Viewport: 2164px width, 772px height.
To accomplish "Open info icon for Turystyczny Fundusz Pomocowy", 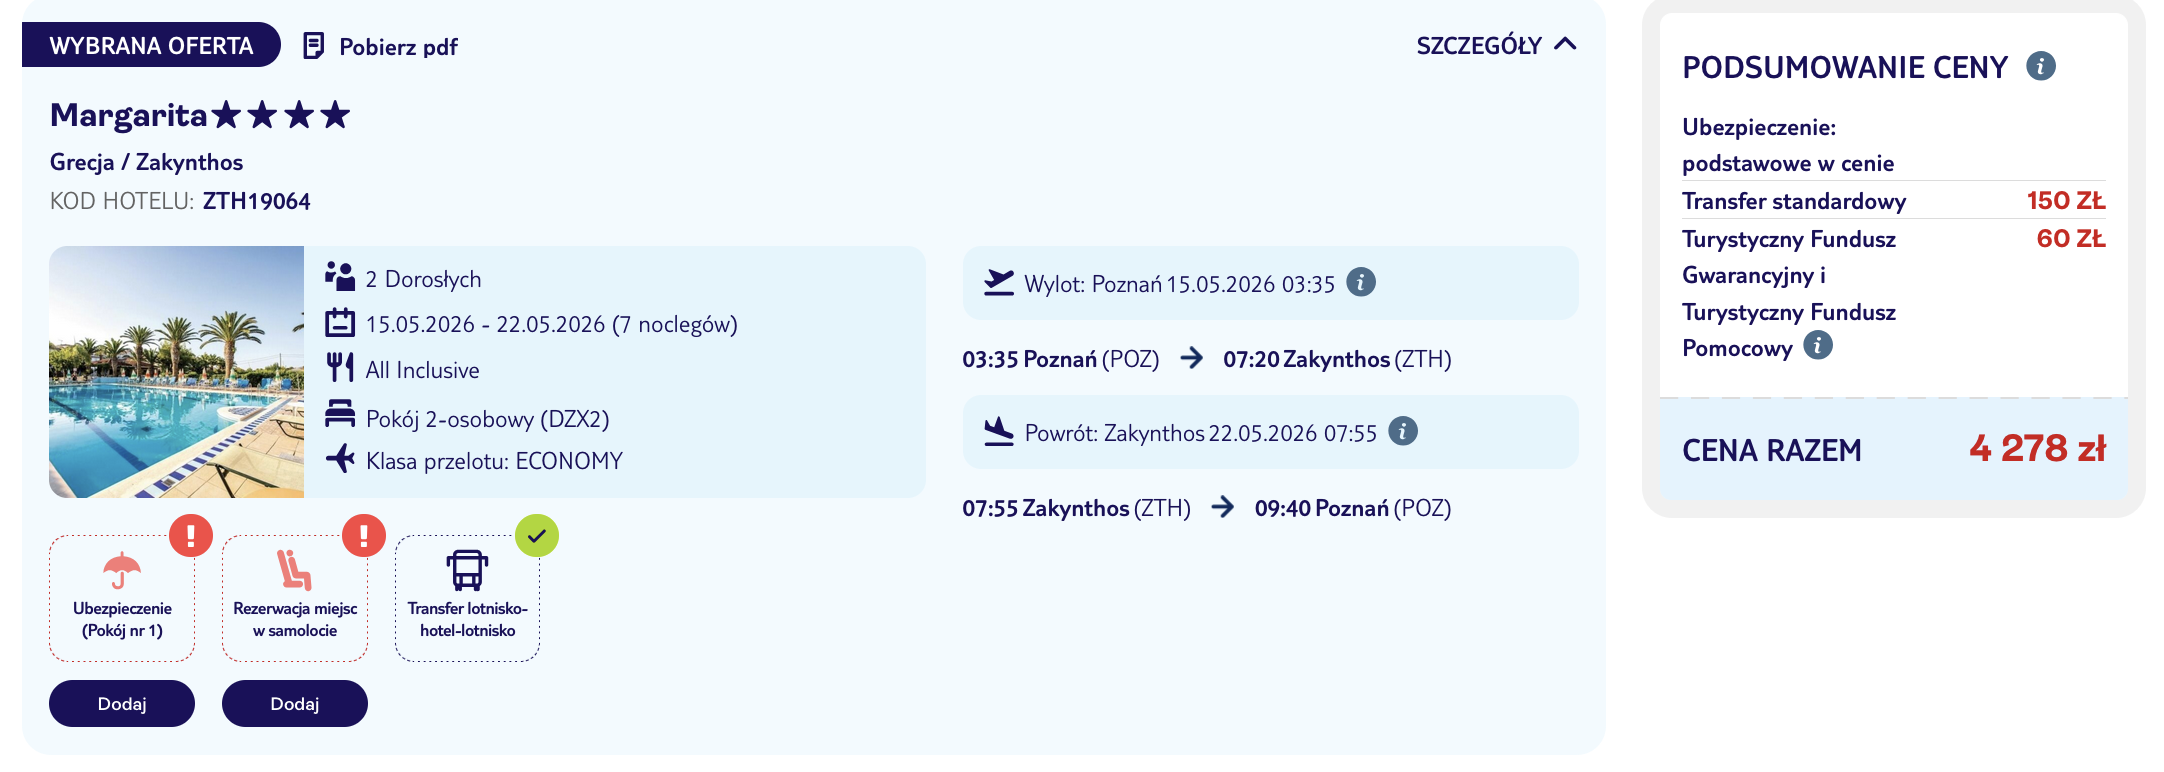I will (1817, 346).
